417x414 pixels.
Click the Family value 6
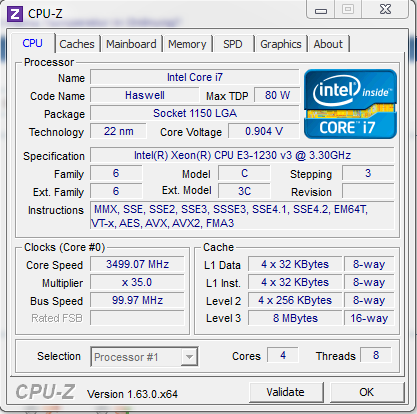116,173
